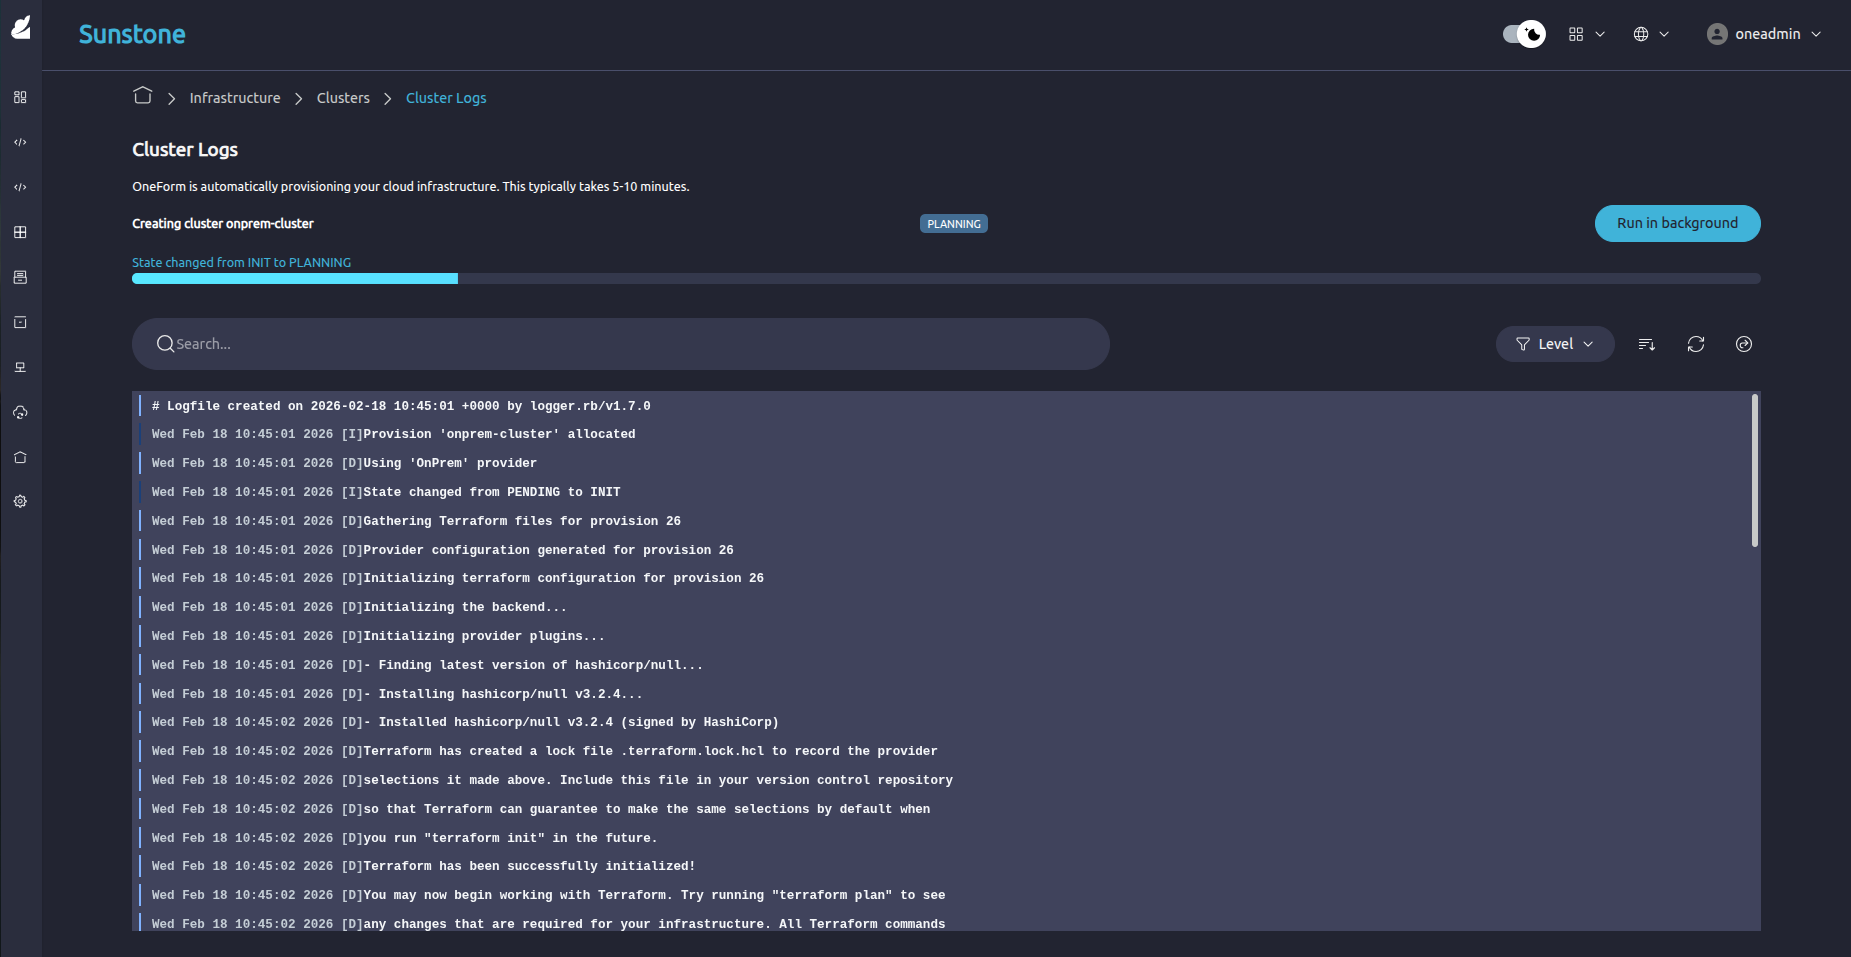Image resolution: width=1851 pixels, height=957 pixels.
Task: Click the cluster provisioning progress bar
Action: [x=945, y=279]
